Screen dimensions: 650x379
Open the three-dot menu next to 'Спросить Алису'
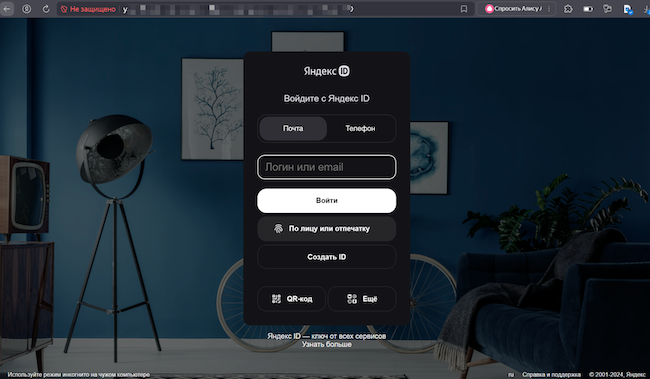pyautogui.click(x=549, y=9)
